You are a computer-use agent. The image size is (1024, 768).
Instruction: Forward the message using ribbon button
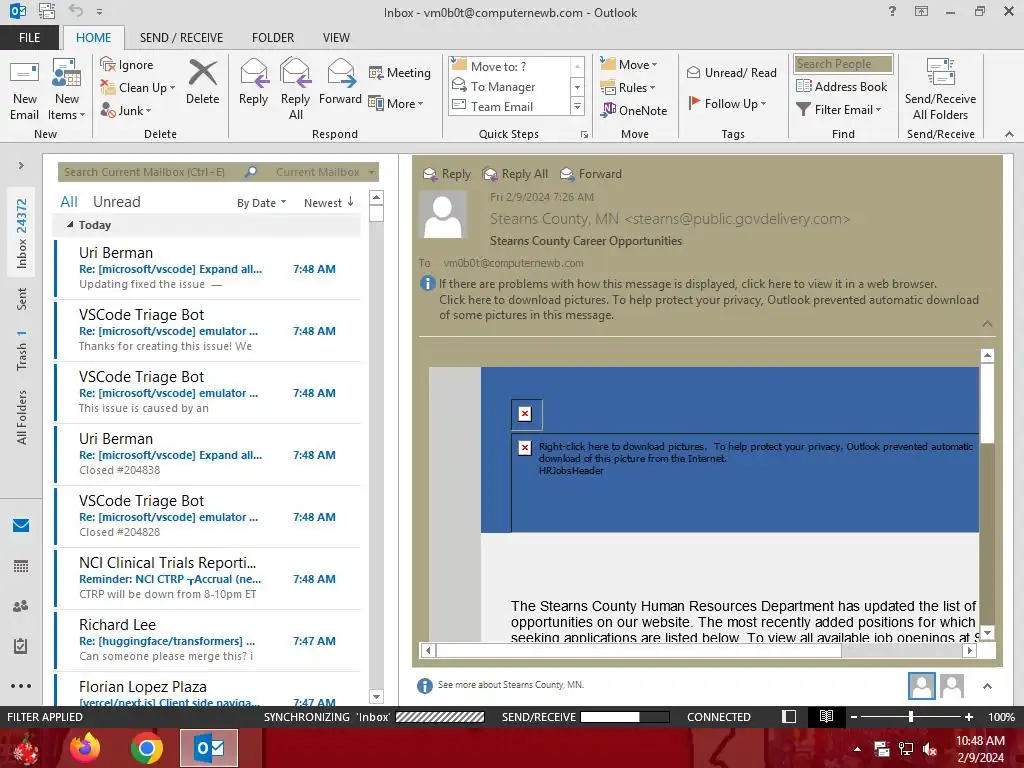coord(340,82)
